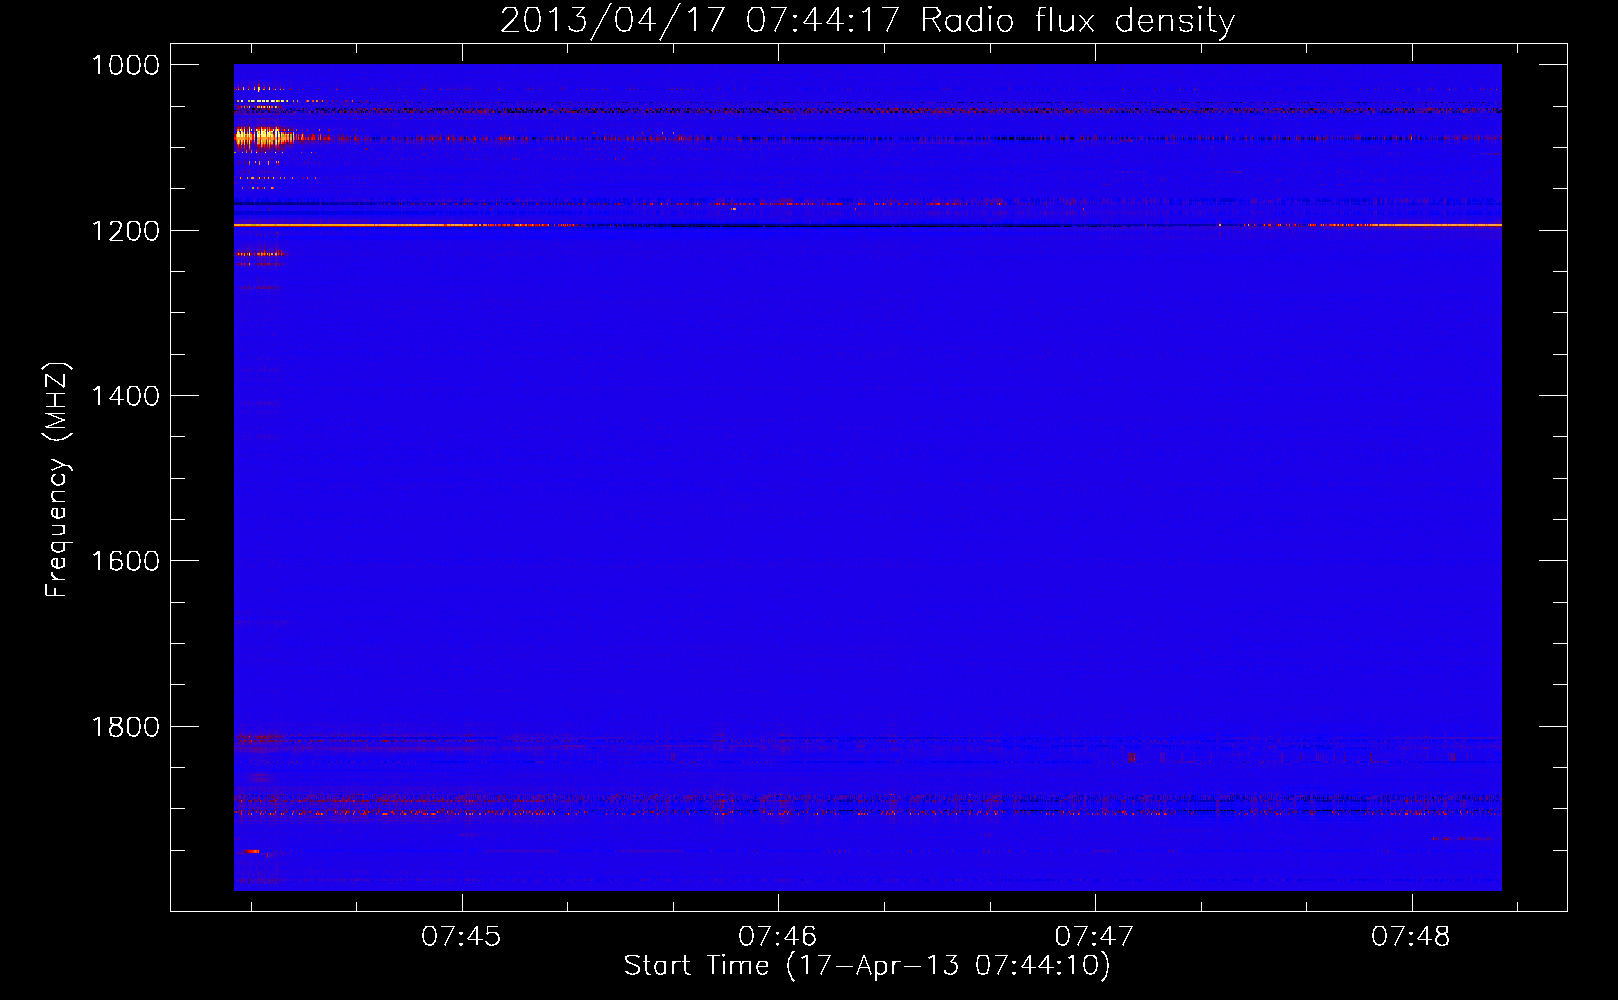
Task: Click the plot title '2013/04/17 07:44:17 Radio flux density'
Action: point(867,20)
